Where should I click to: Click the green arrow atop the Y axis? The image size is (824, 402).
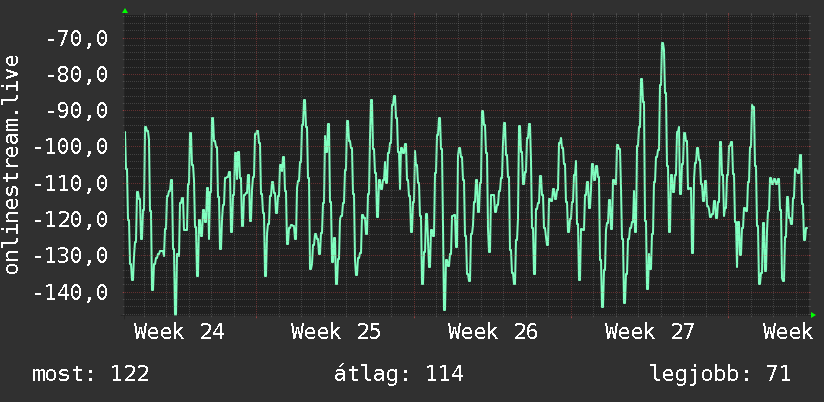125,11
